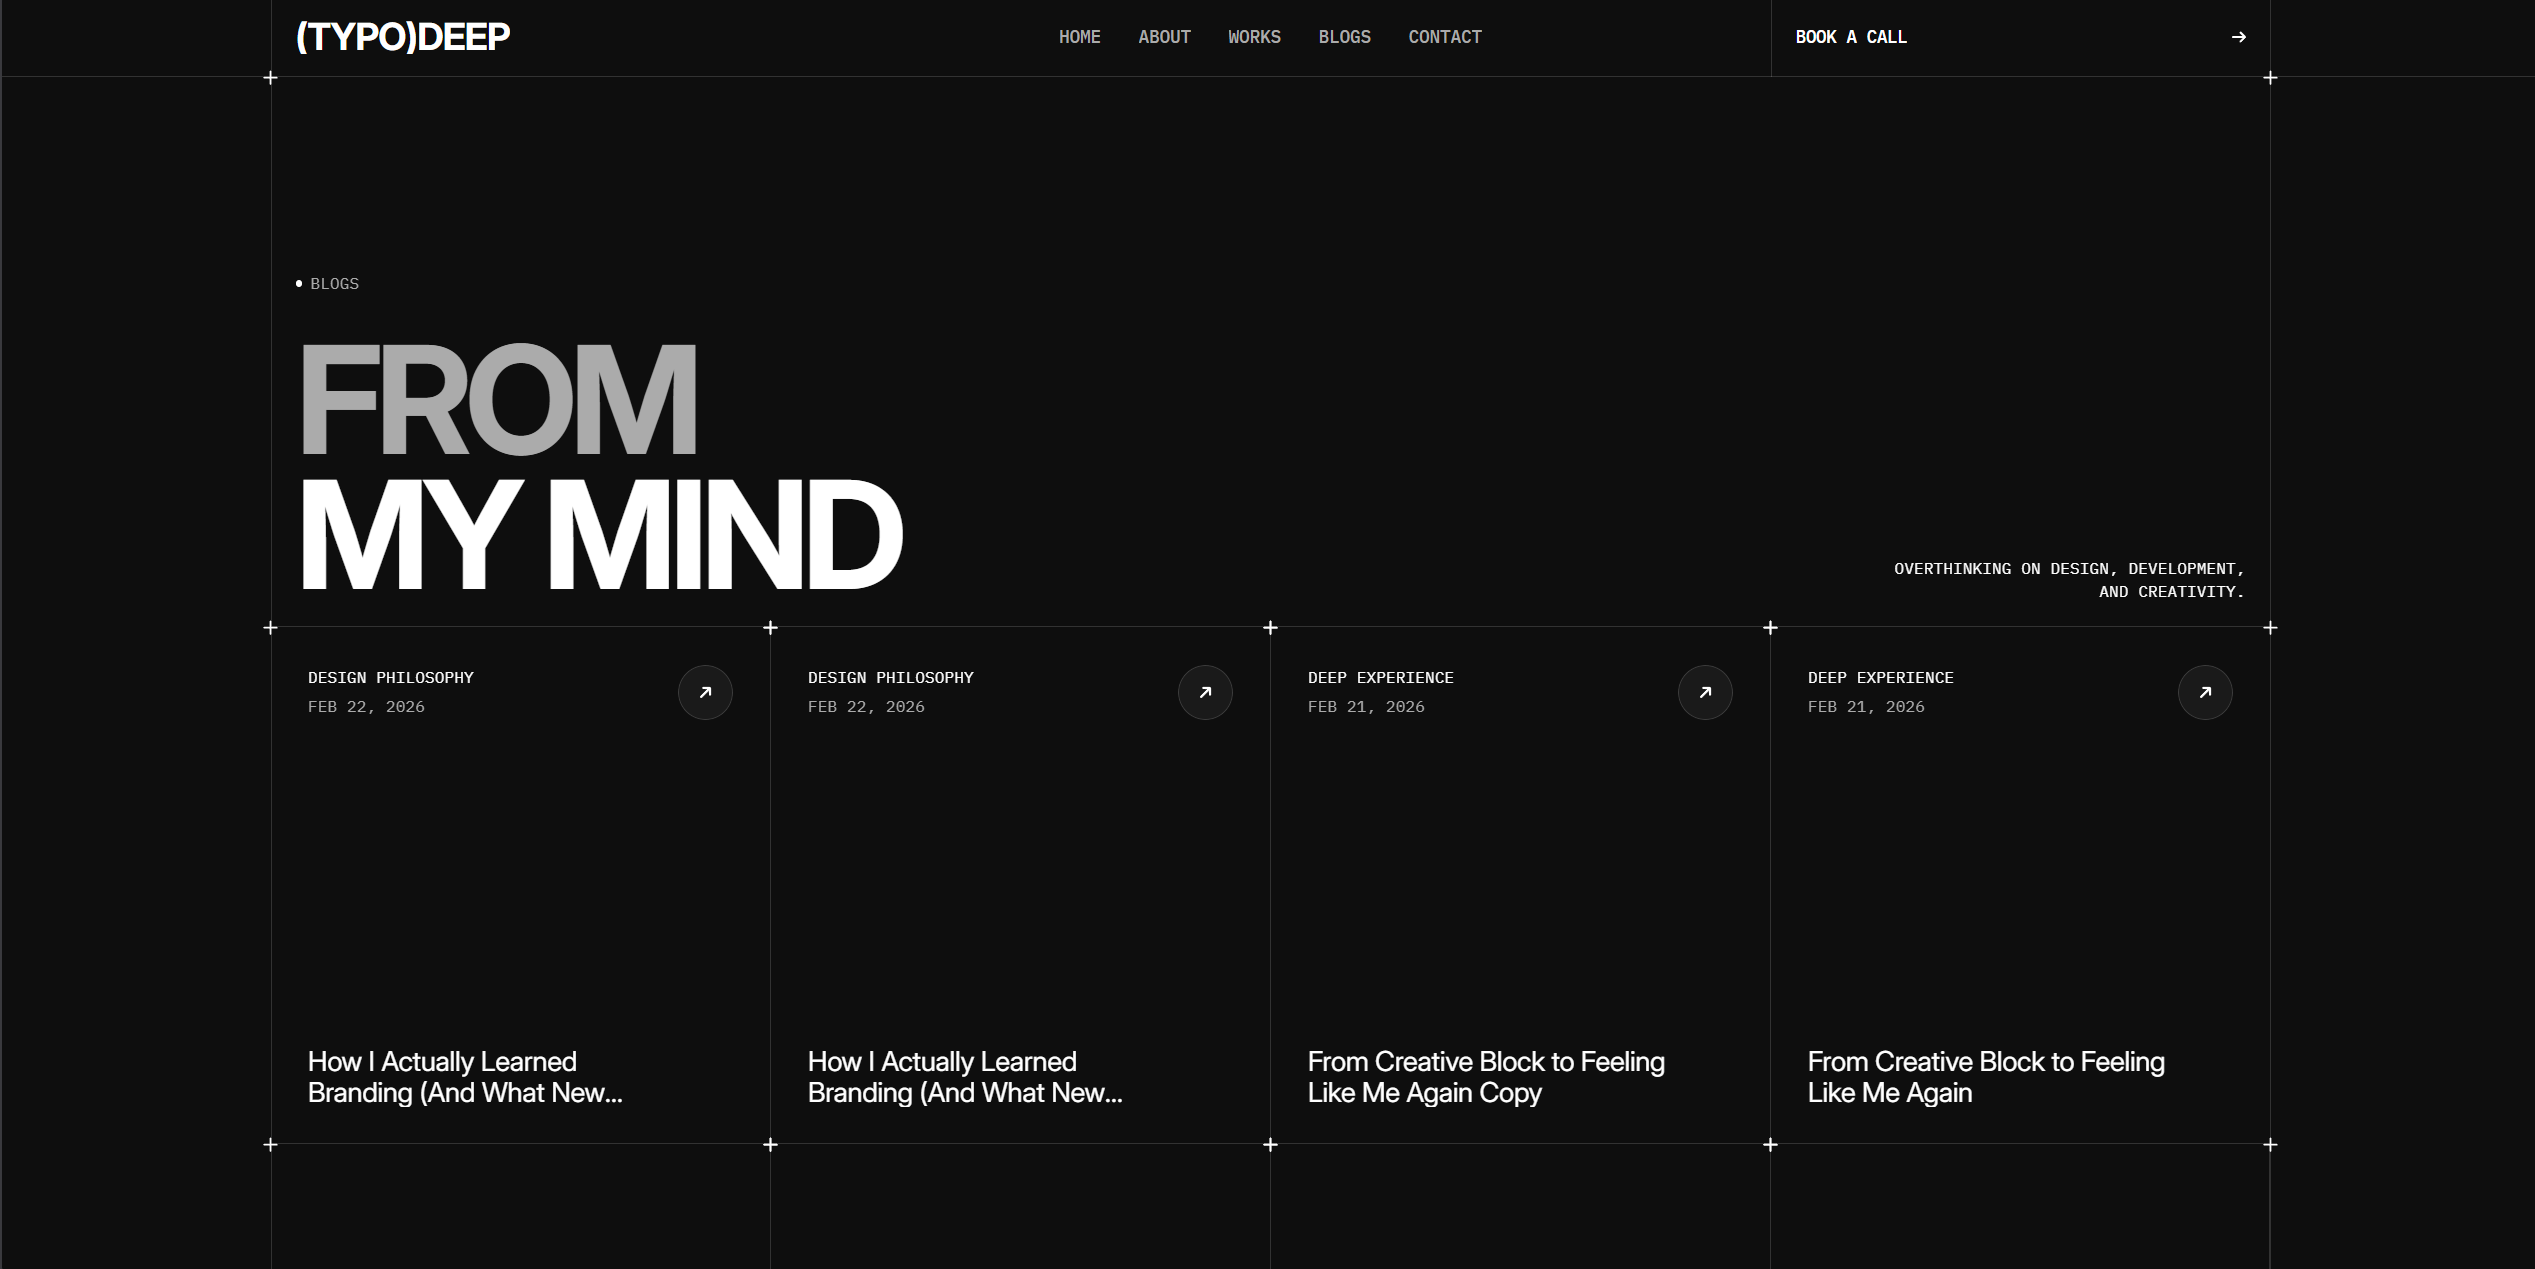Image resolution: width=2535 pixels, height=1269 pixels.
Task: Select BLOGS in the top navigation bar
Action: point(1344,37)
